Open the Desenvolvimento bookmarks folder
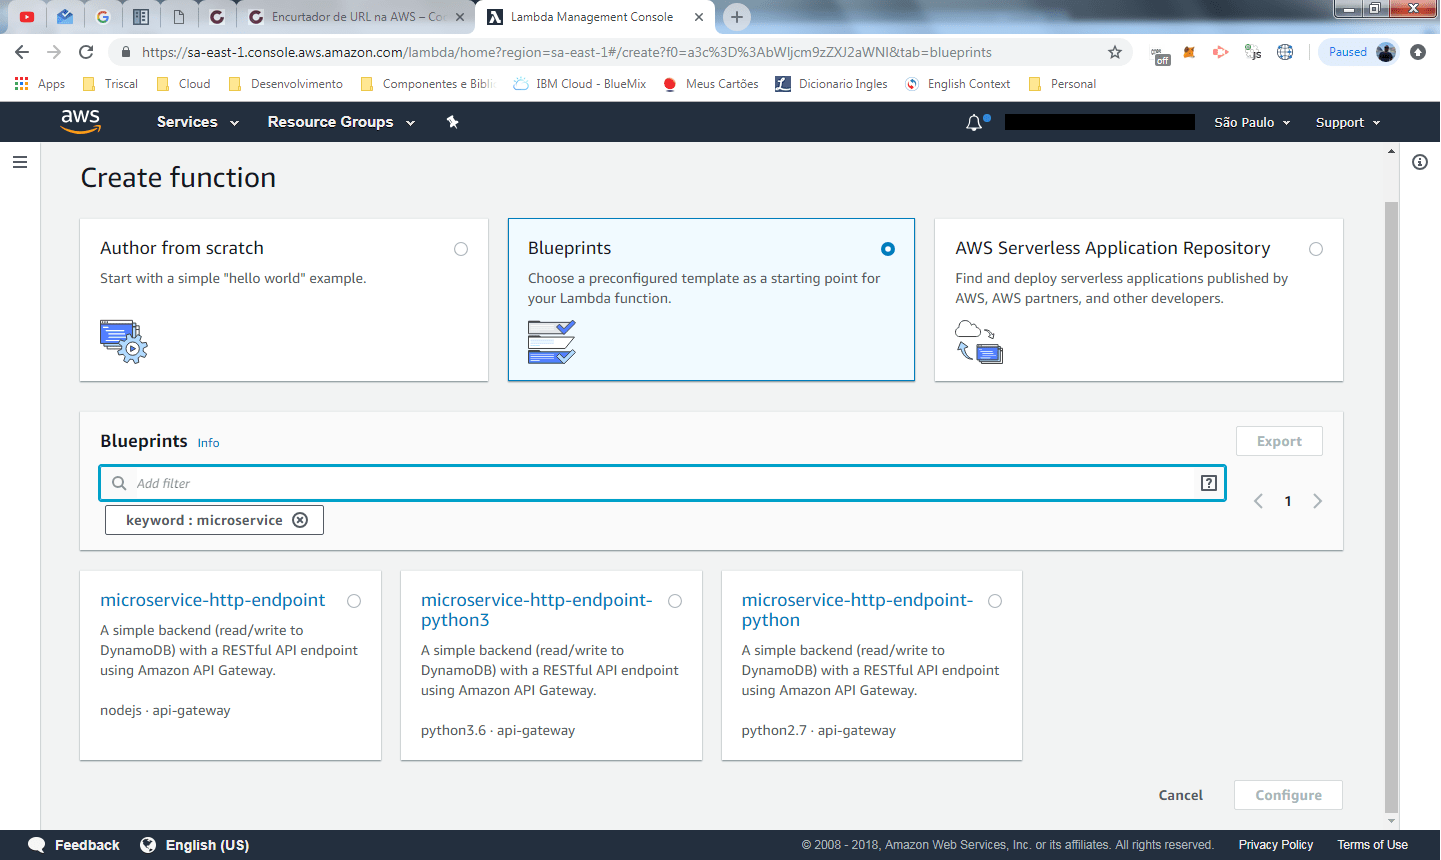 [286, 84]
